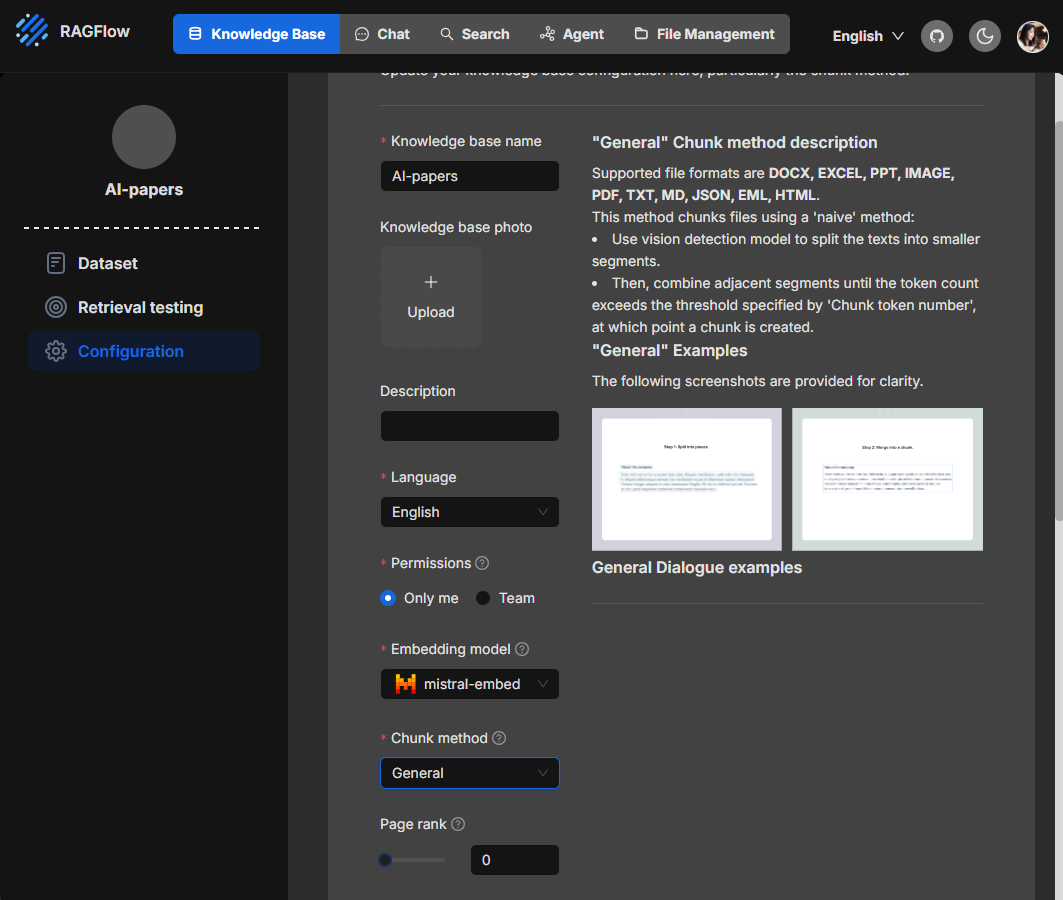Open the Chat section icon
This screenshot has width=1063, height=900.
[360, 34]
